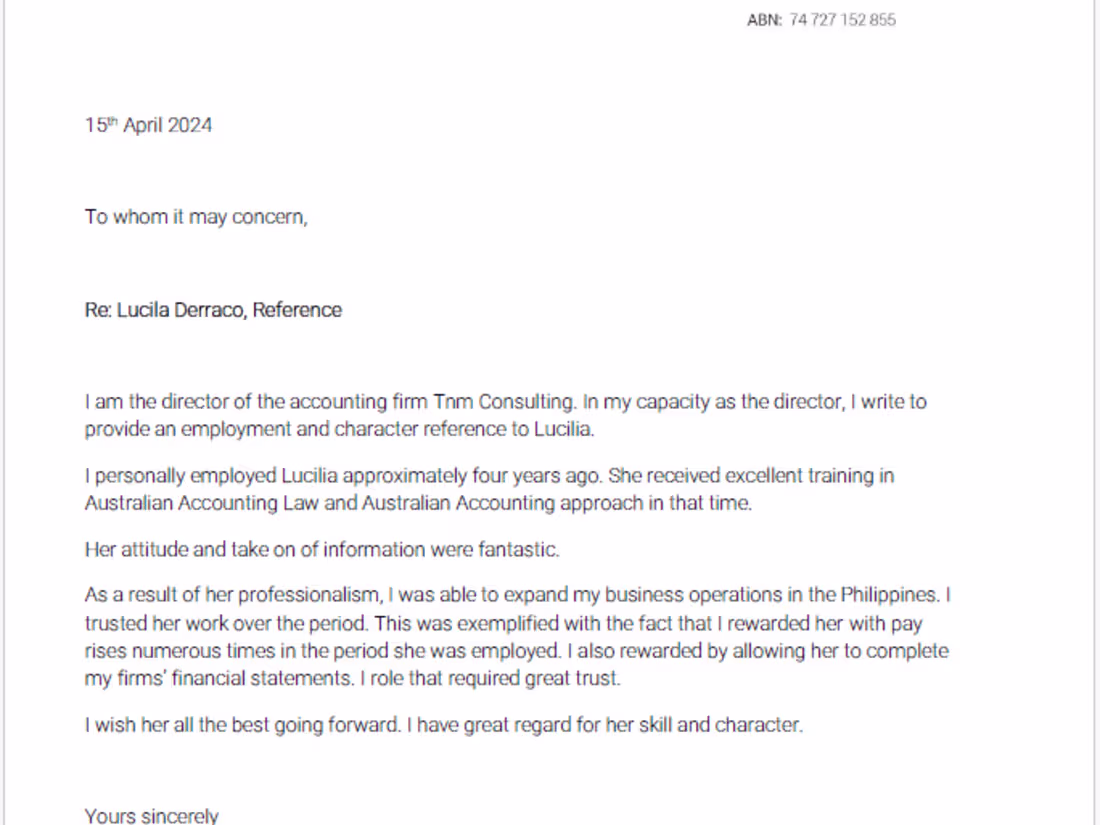Click the 'ABN:' label at top
Image resolution: width=1100 pixels, height=825 pixels.
coord(764,20)
